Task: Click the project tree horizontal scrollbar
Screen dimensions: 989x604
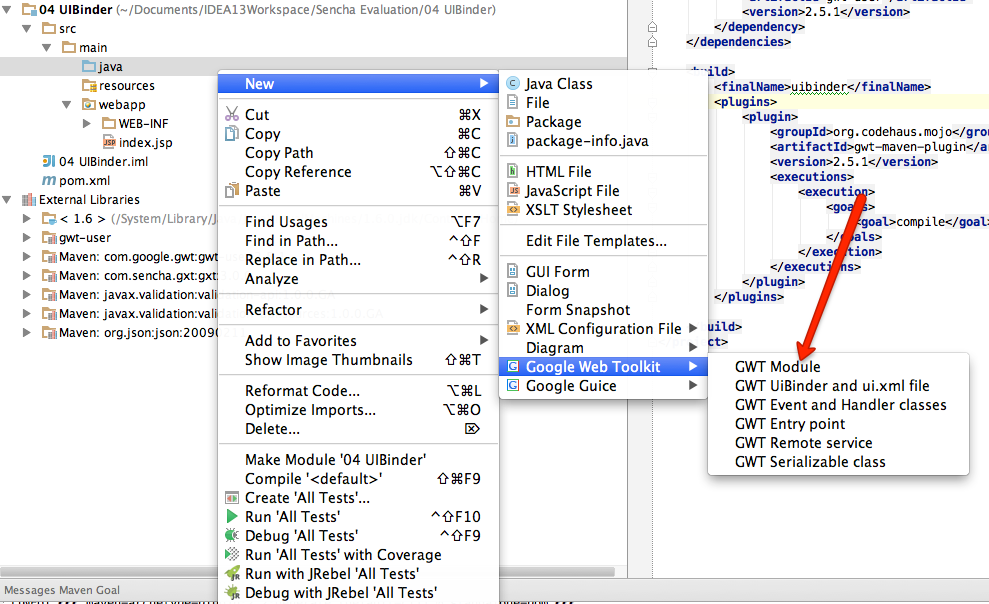Action: tap(308, 572)
